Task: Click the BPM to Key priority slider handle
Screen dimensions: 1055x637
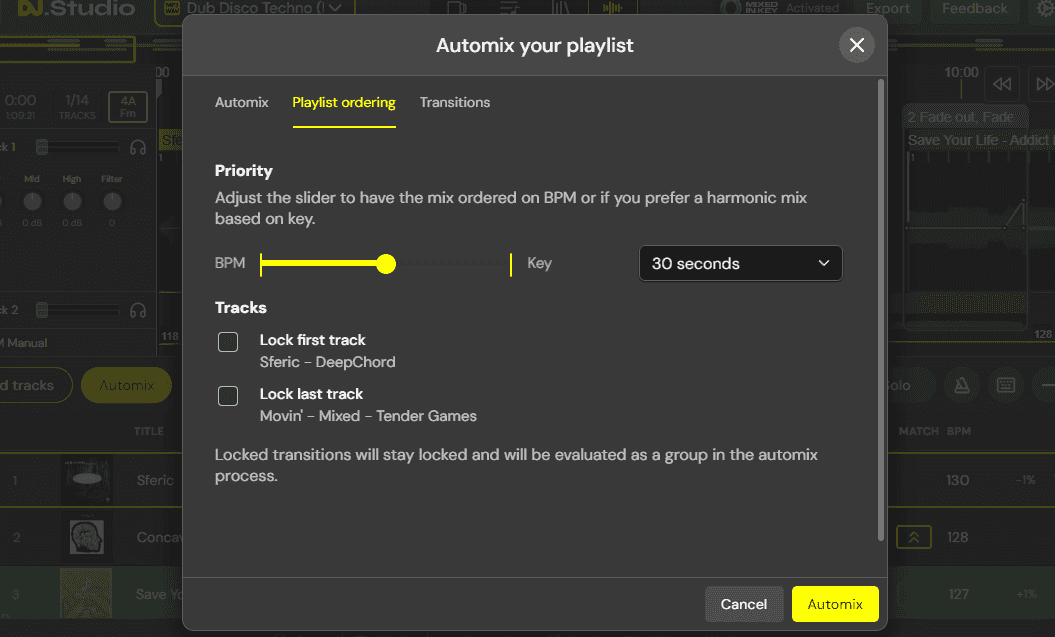Action: pyautogui.click(x=386, y=264)
